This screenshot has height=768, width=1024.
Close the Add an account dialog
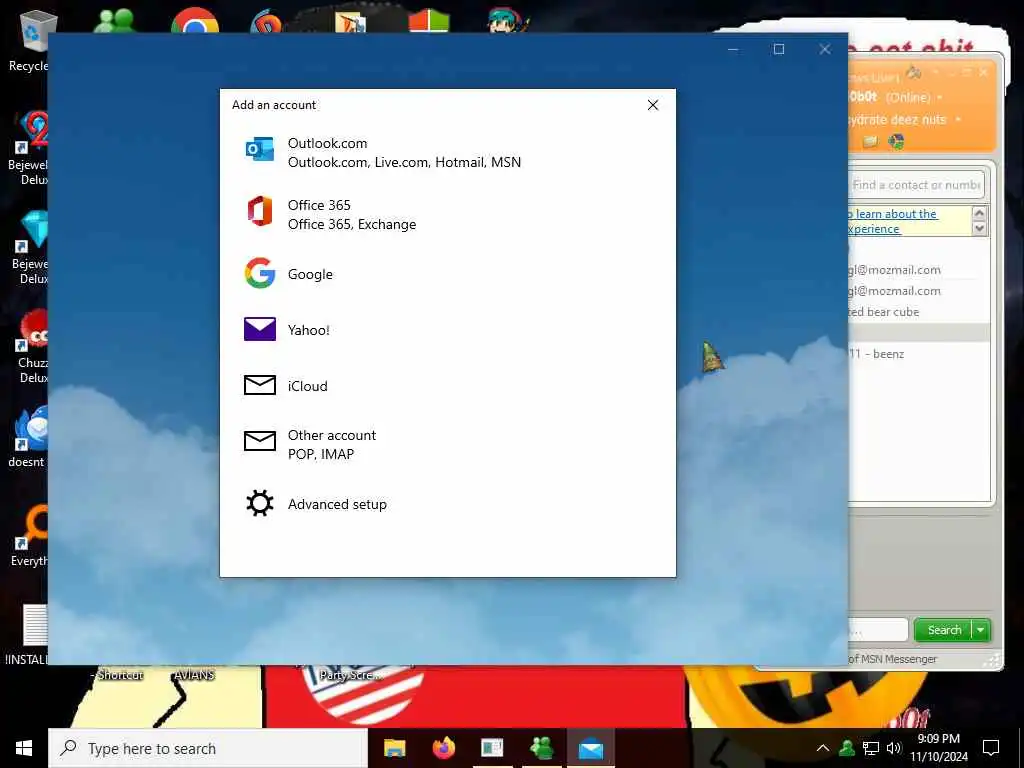(652, 105)
